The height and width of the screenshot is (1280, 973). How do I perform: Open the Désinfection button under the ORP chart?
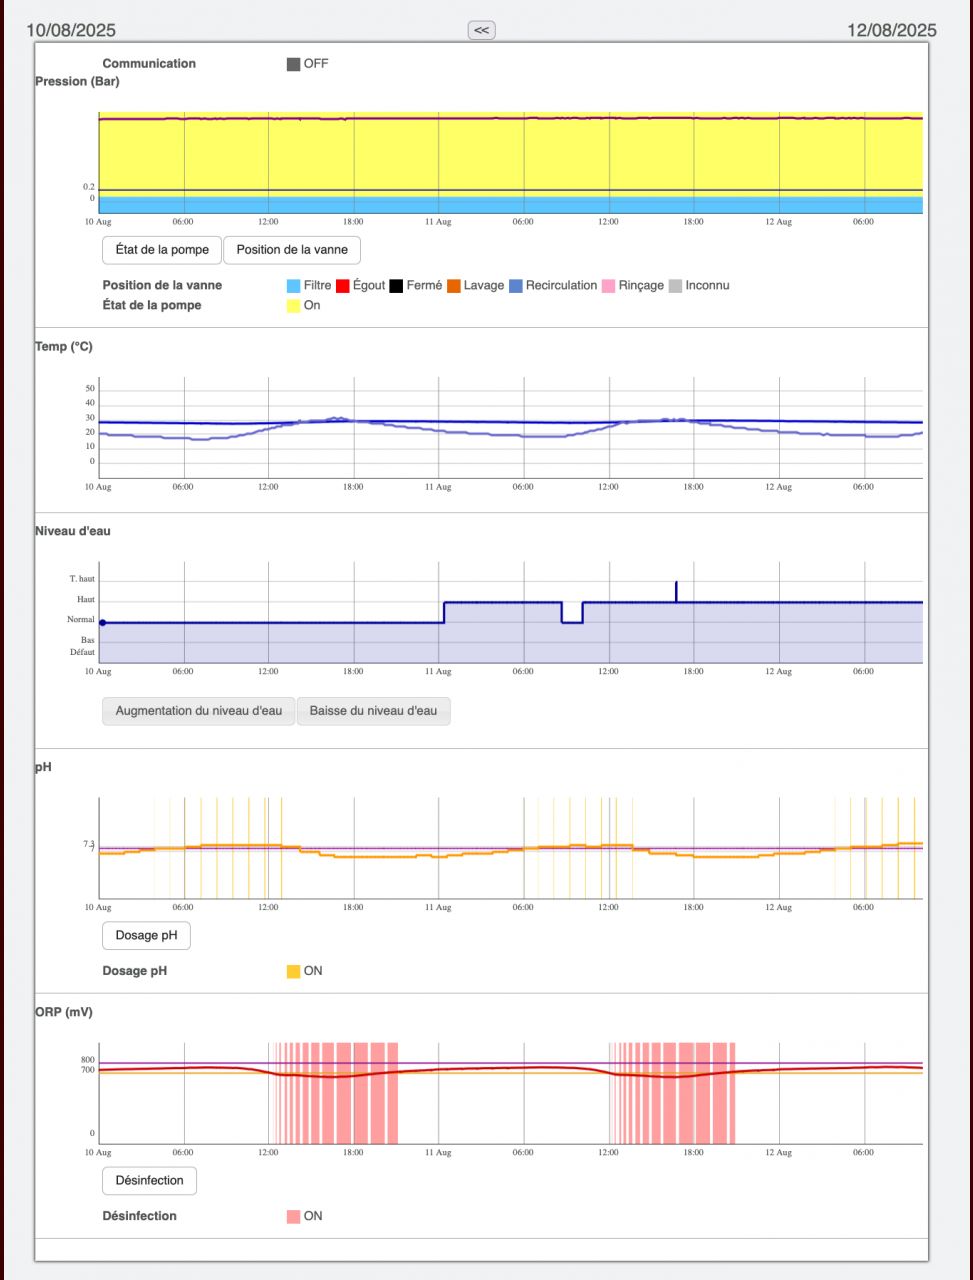click(x=150, y=1181)
